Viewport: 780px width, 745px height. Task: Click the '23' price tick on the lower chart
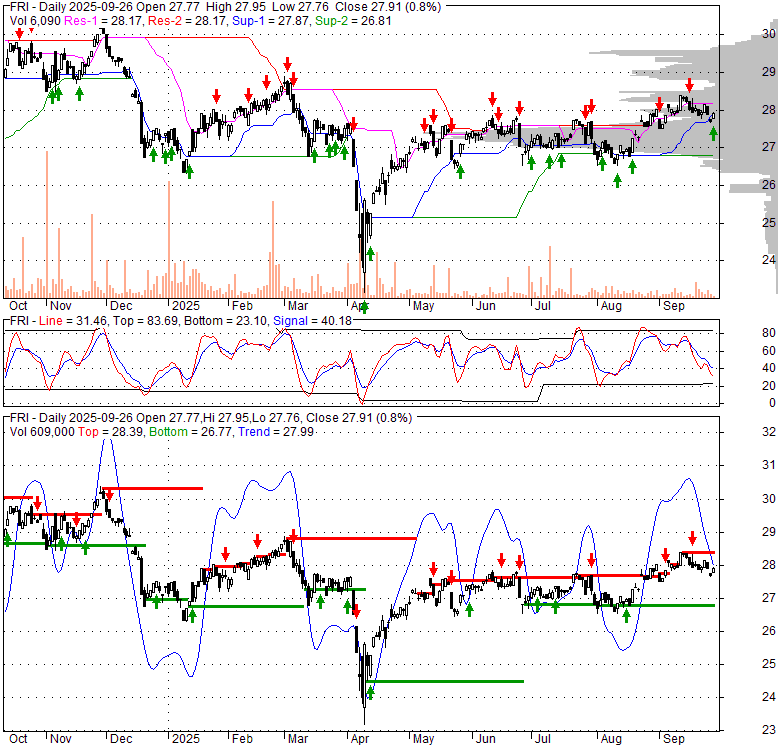(769, 730)
